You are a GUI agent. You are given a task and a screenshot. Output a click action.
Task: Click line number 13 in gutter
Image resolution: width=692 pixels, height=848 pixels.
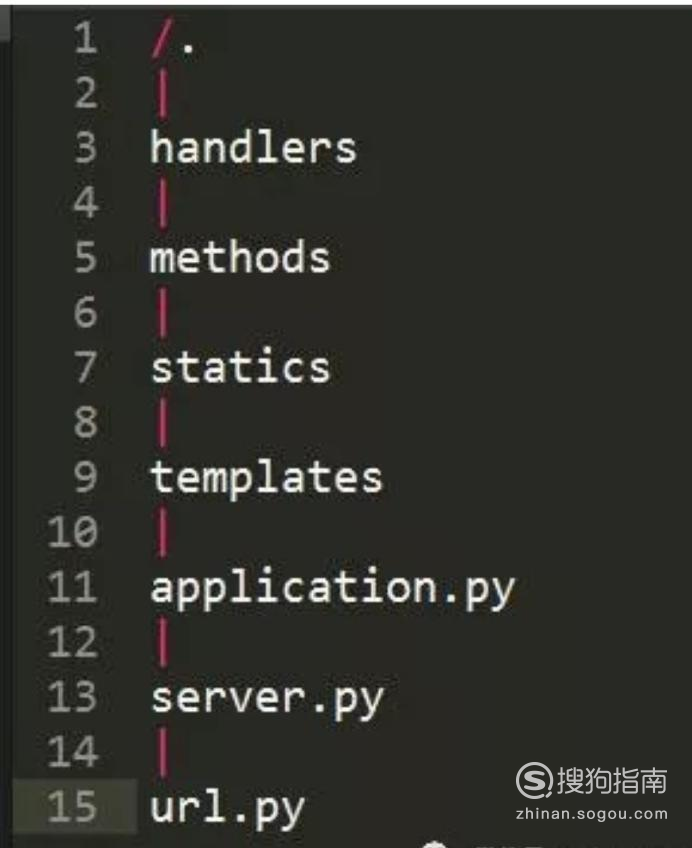[x=73, y=697]
